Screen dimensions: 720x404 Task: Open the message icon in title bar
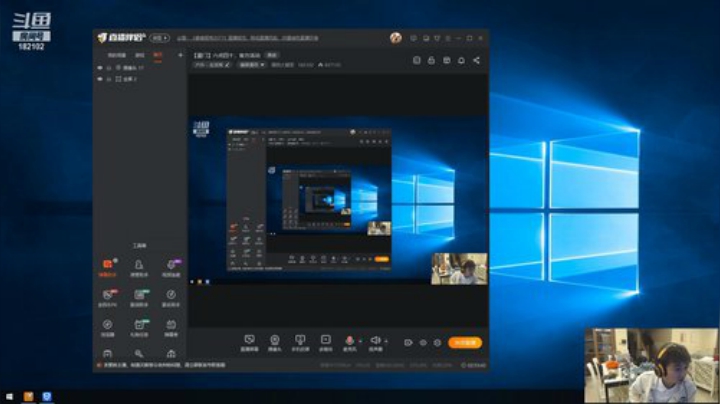[414, 38]
